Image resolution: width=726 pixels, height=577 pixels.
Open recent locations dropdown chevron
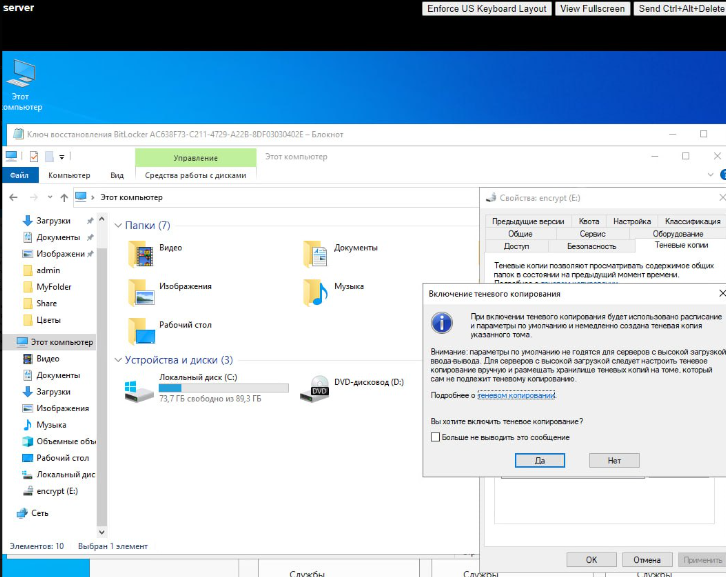pos(50,197)
